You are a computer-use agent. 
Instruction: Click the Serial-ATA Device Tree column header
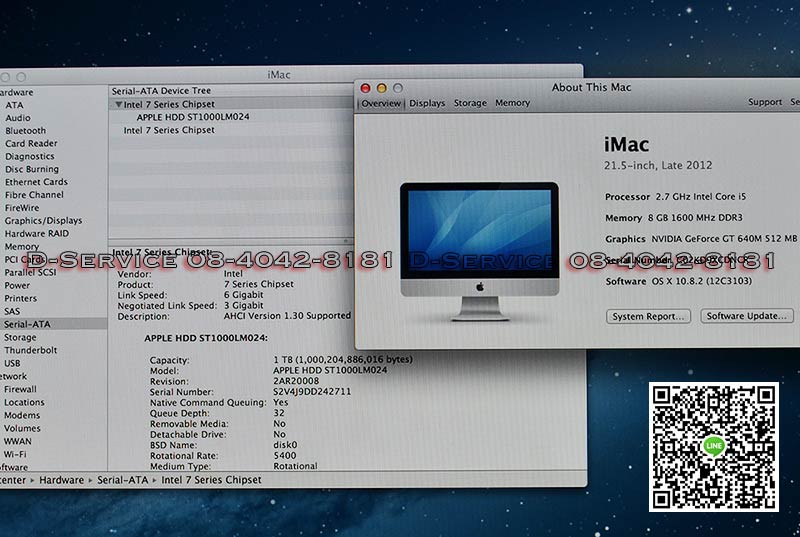[161, 91]
